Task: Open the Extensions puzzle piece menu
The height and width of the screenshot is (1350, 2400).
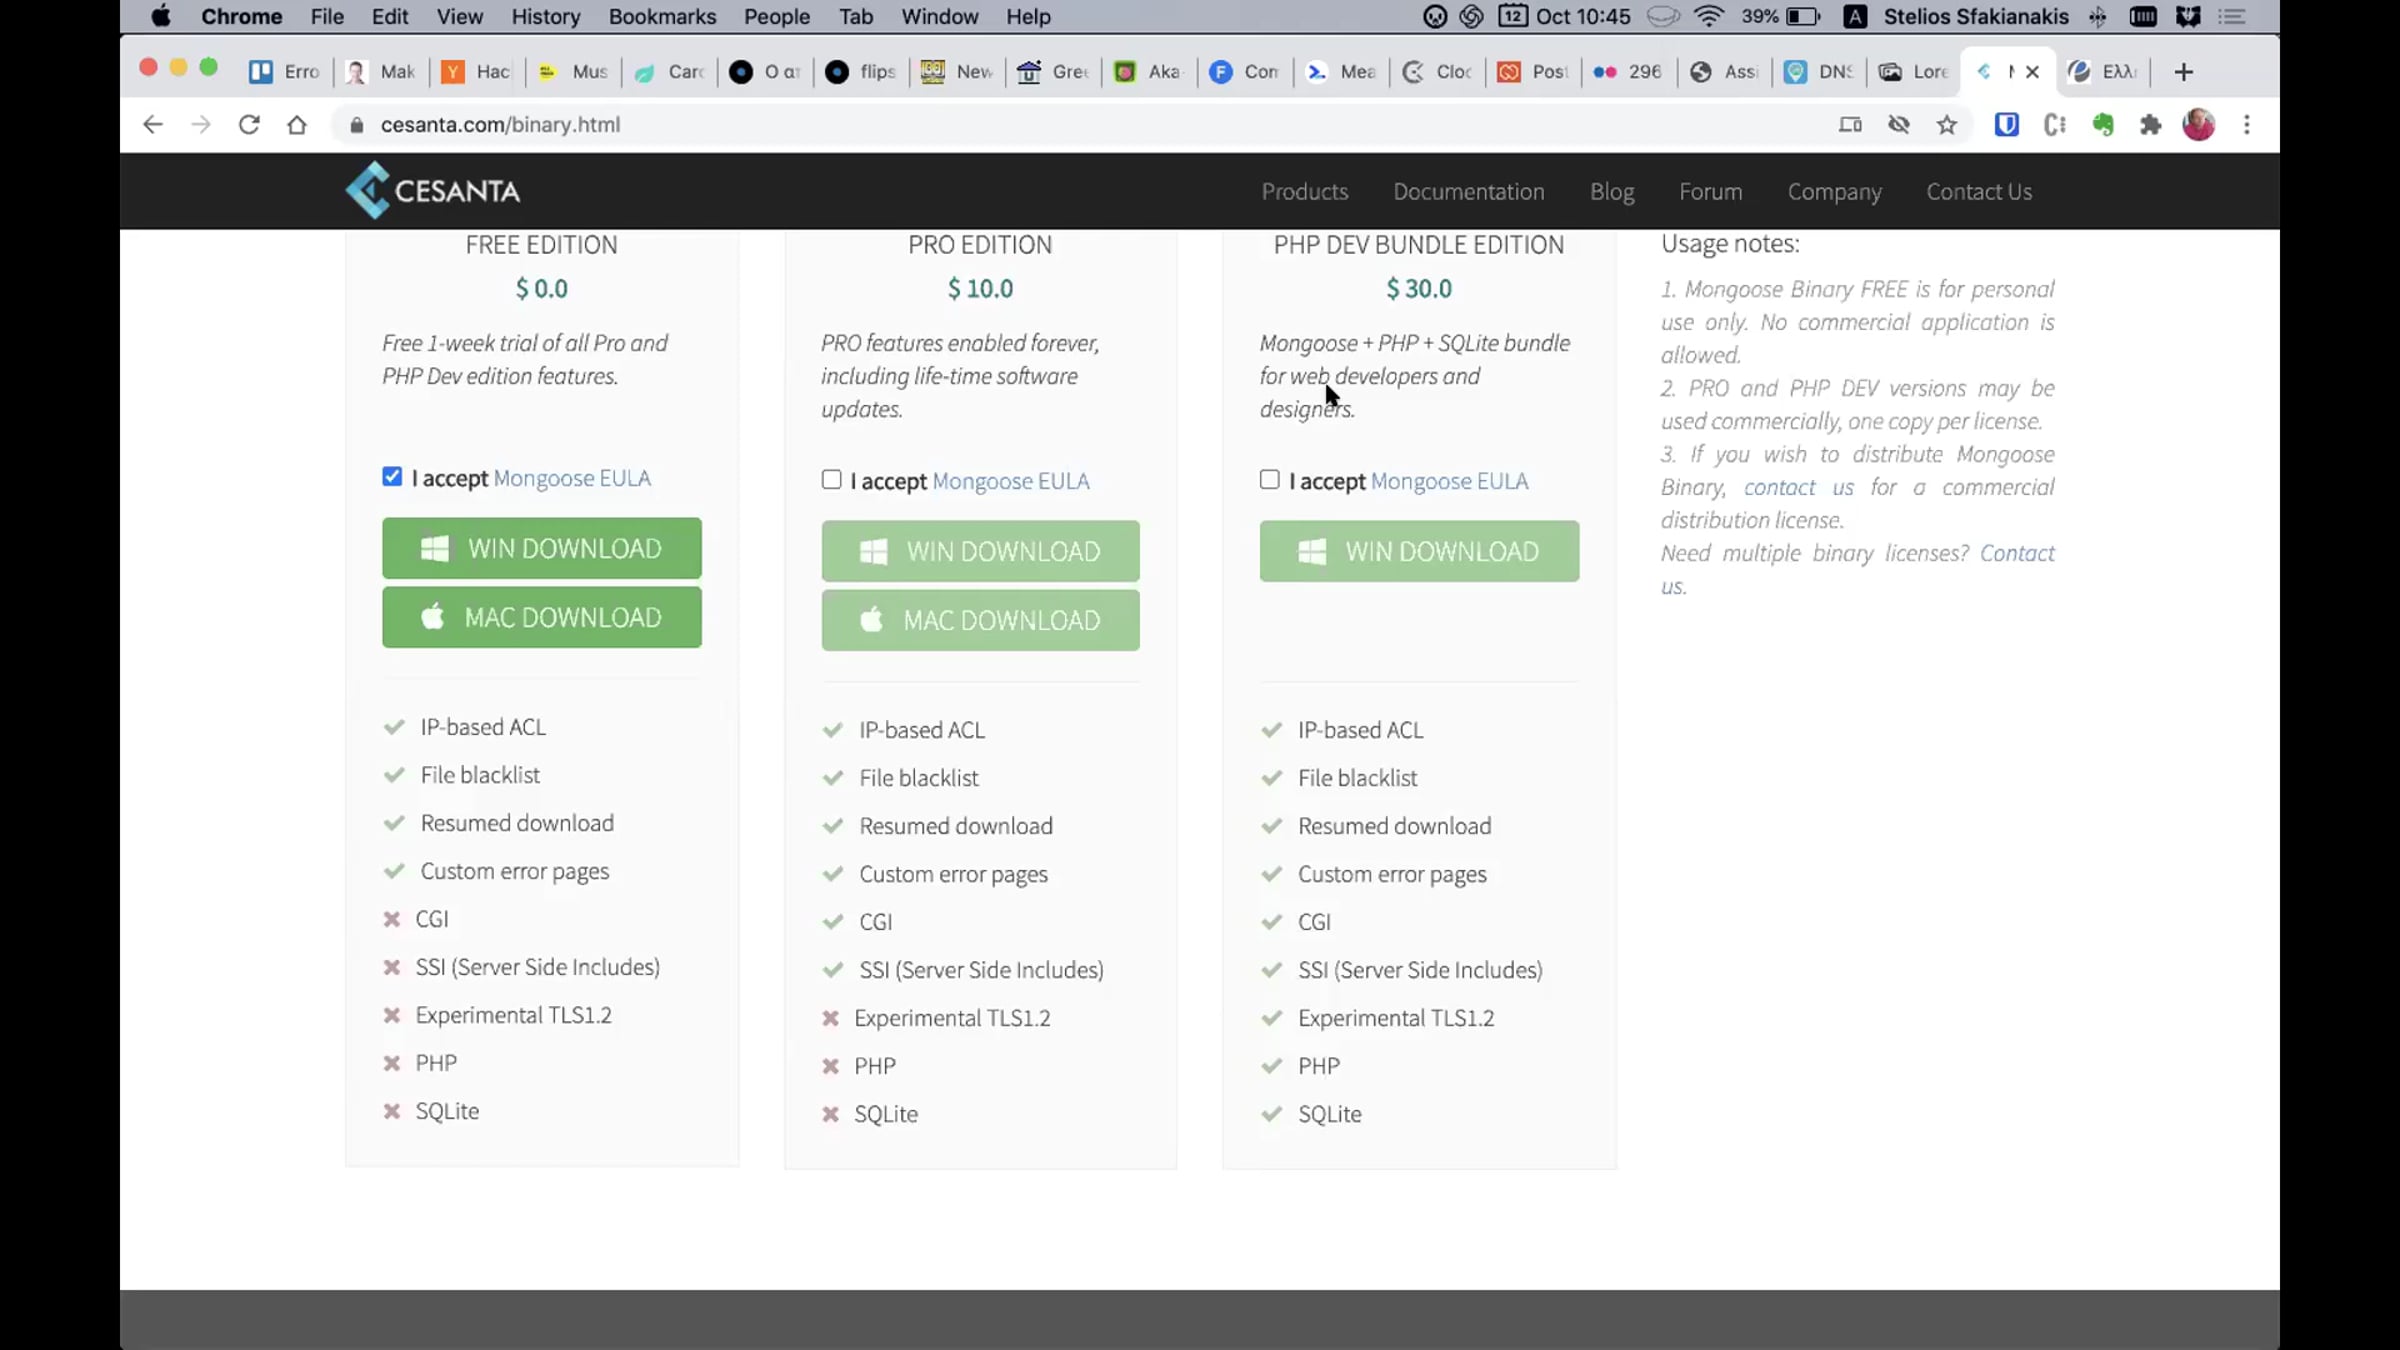Action: [x=2150, y=125]
